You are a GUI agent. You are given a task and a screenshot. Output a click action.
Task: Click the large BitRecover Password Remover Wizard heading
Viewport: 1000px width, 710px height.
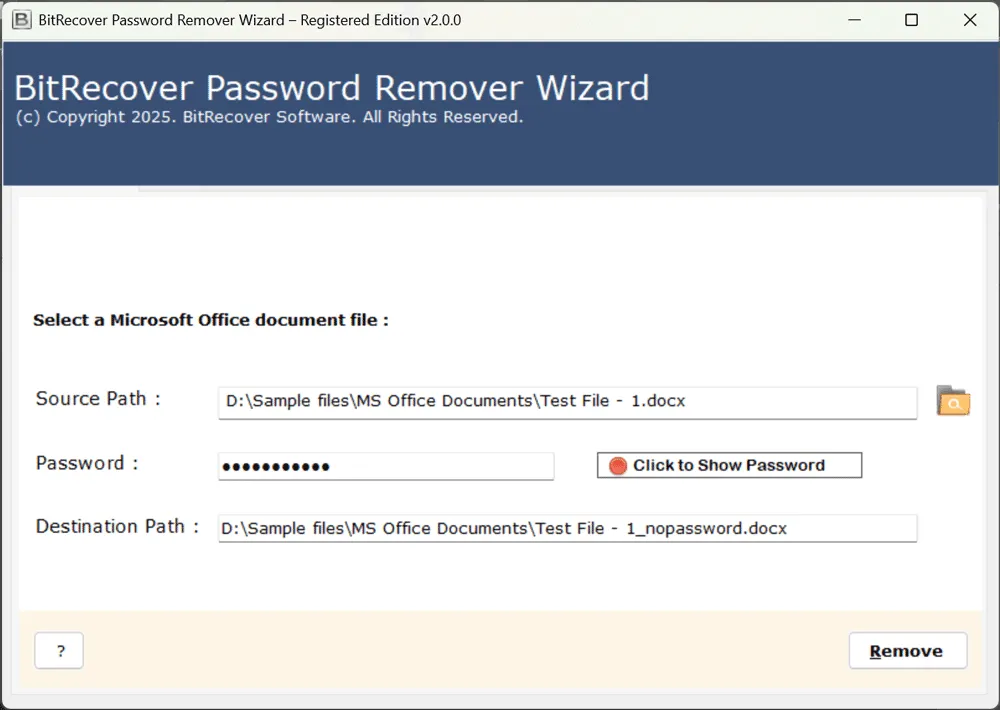[331, 88]
